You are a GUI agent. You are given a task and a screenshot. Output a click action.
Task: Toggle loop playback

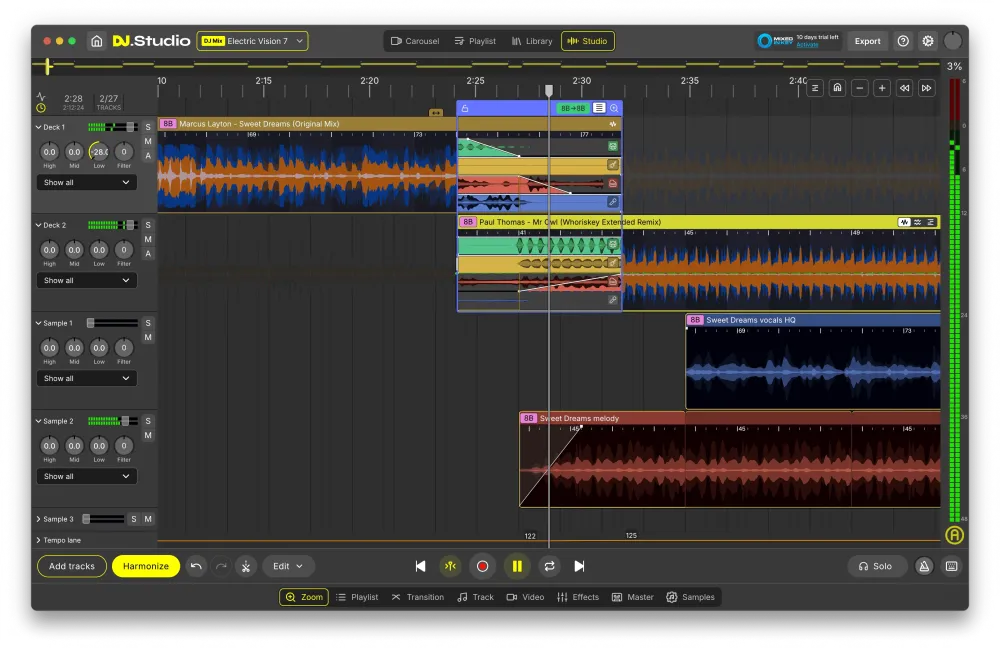click(550, 566)
